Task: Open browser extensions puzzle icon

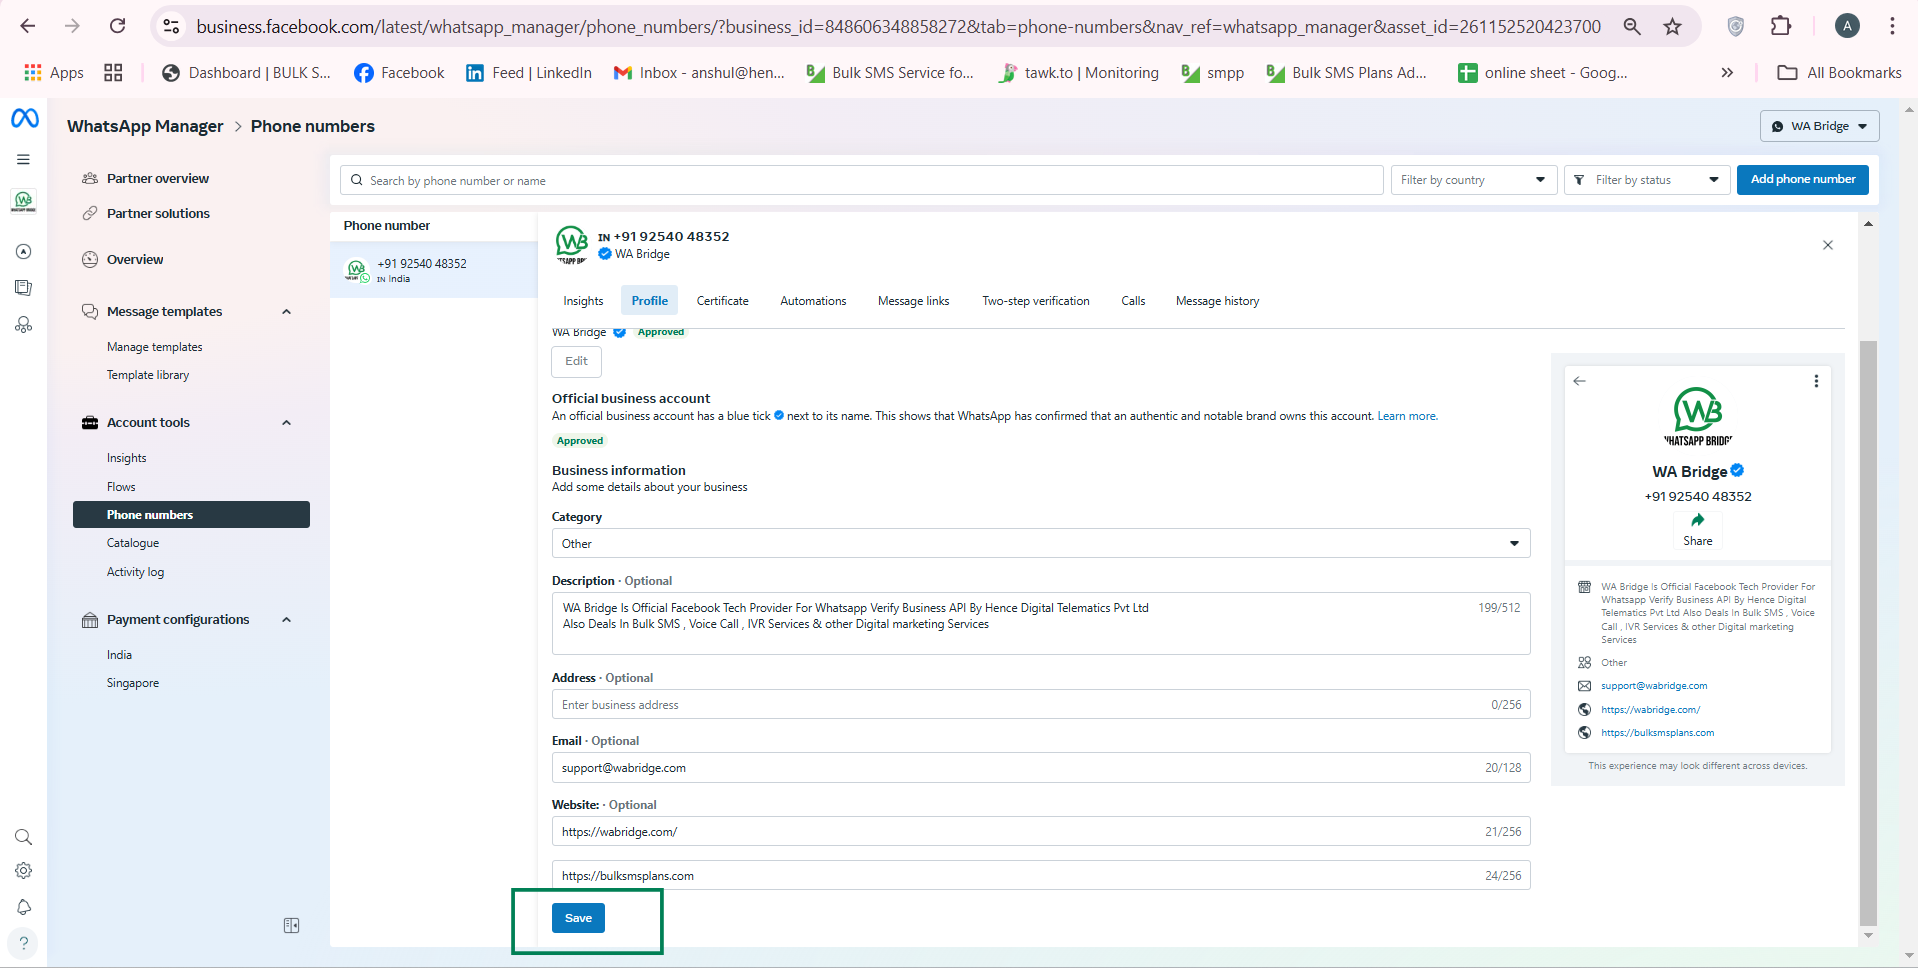Action: click(x=1781, y=26)
